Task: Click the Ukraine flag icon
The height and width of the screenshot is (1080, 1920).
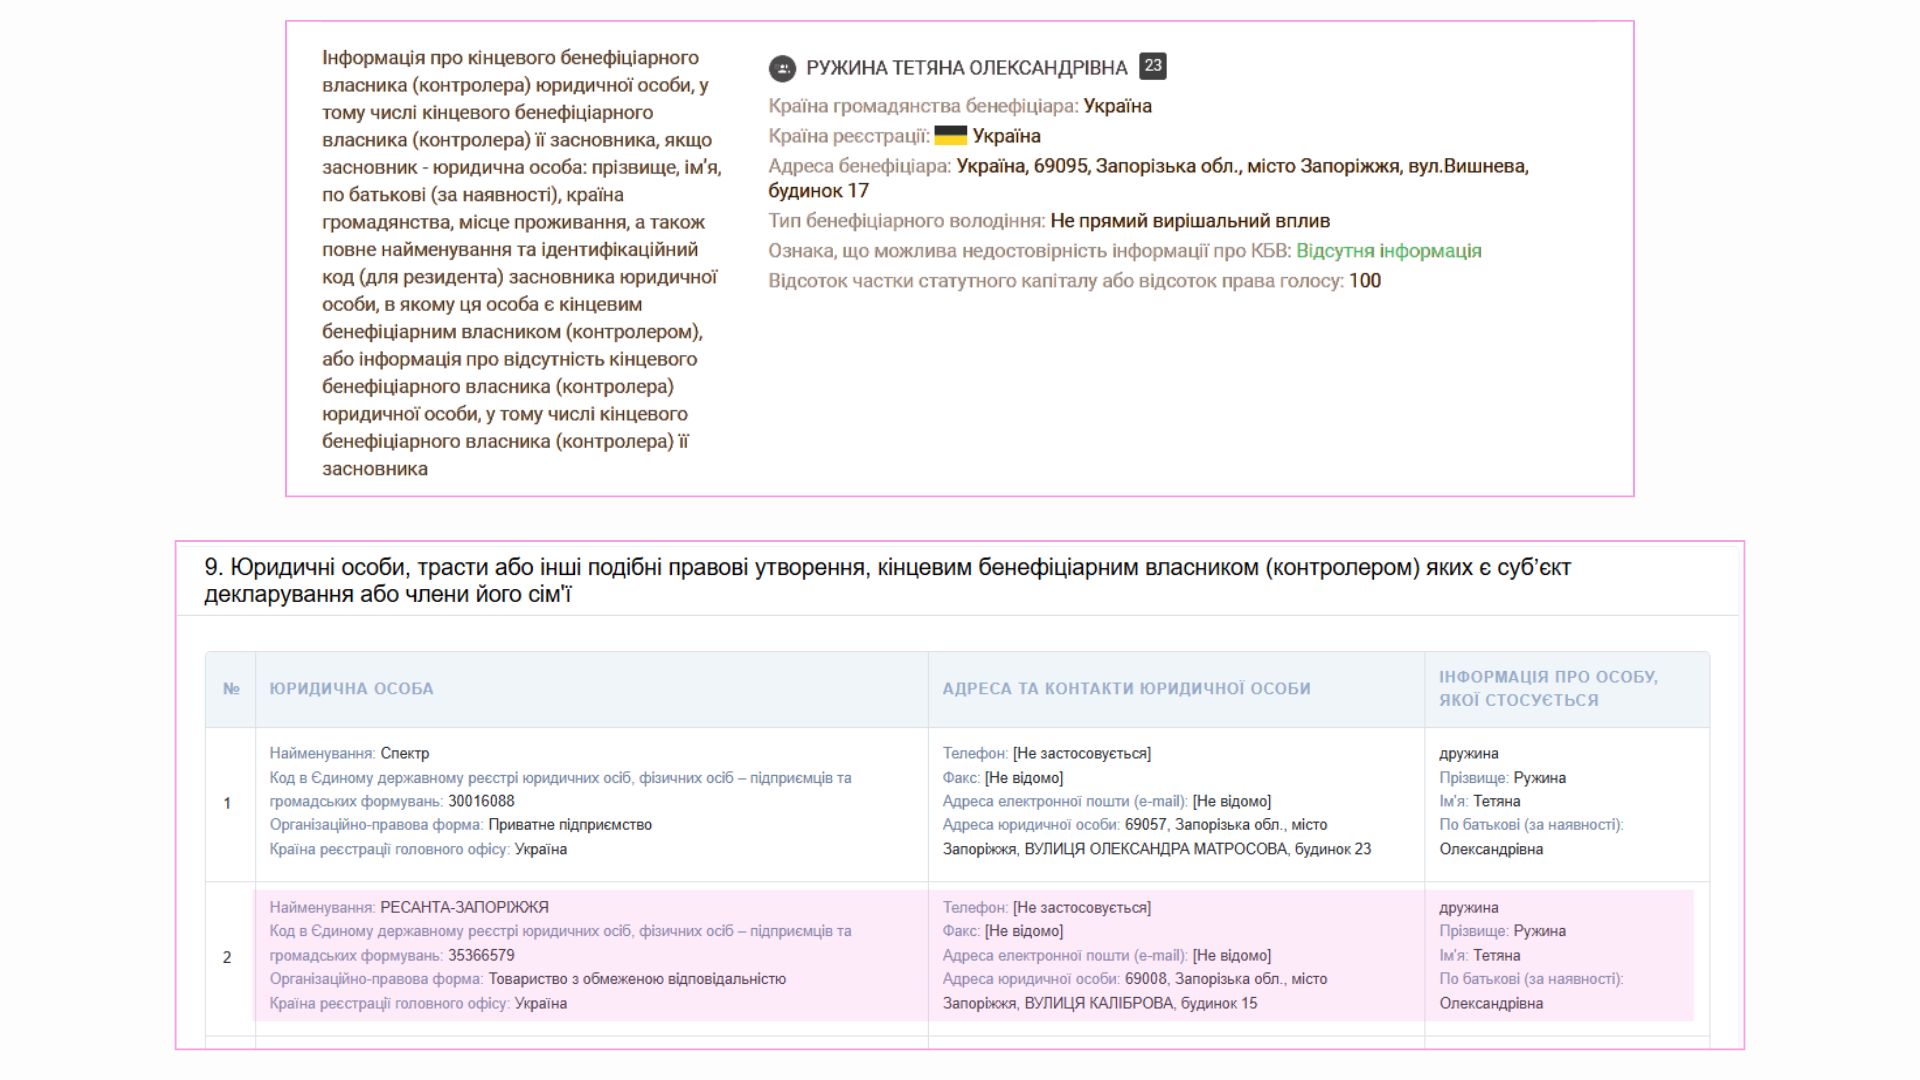Action: (950, 136)
